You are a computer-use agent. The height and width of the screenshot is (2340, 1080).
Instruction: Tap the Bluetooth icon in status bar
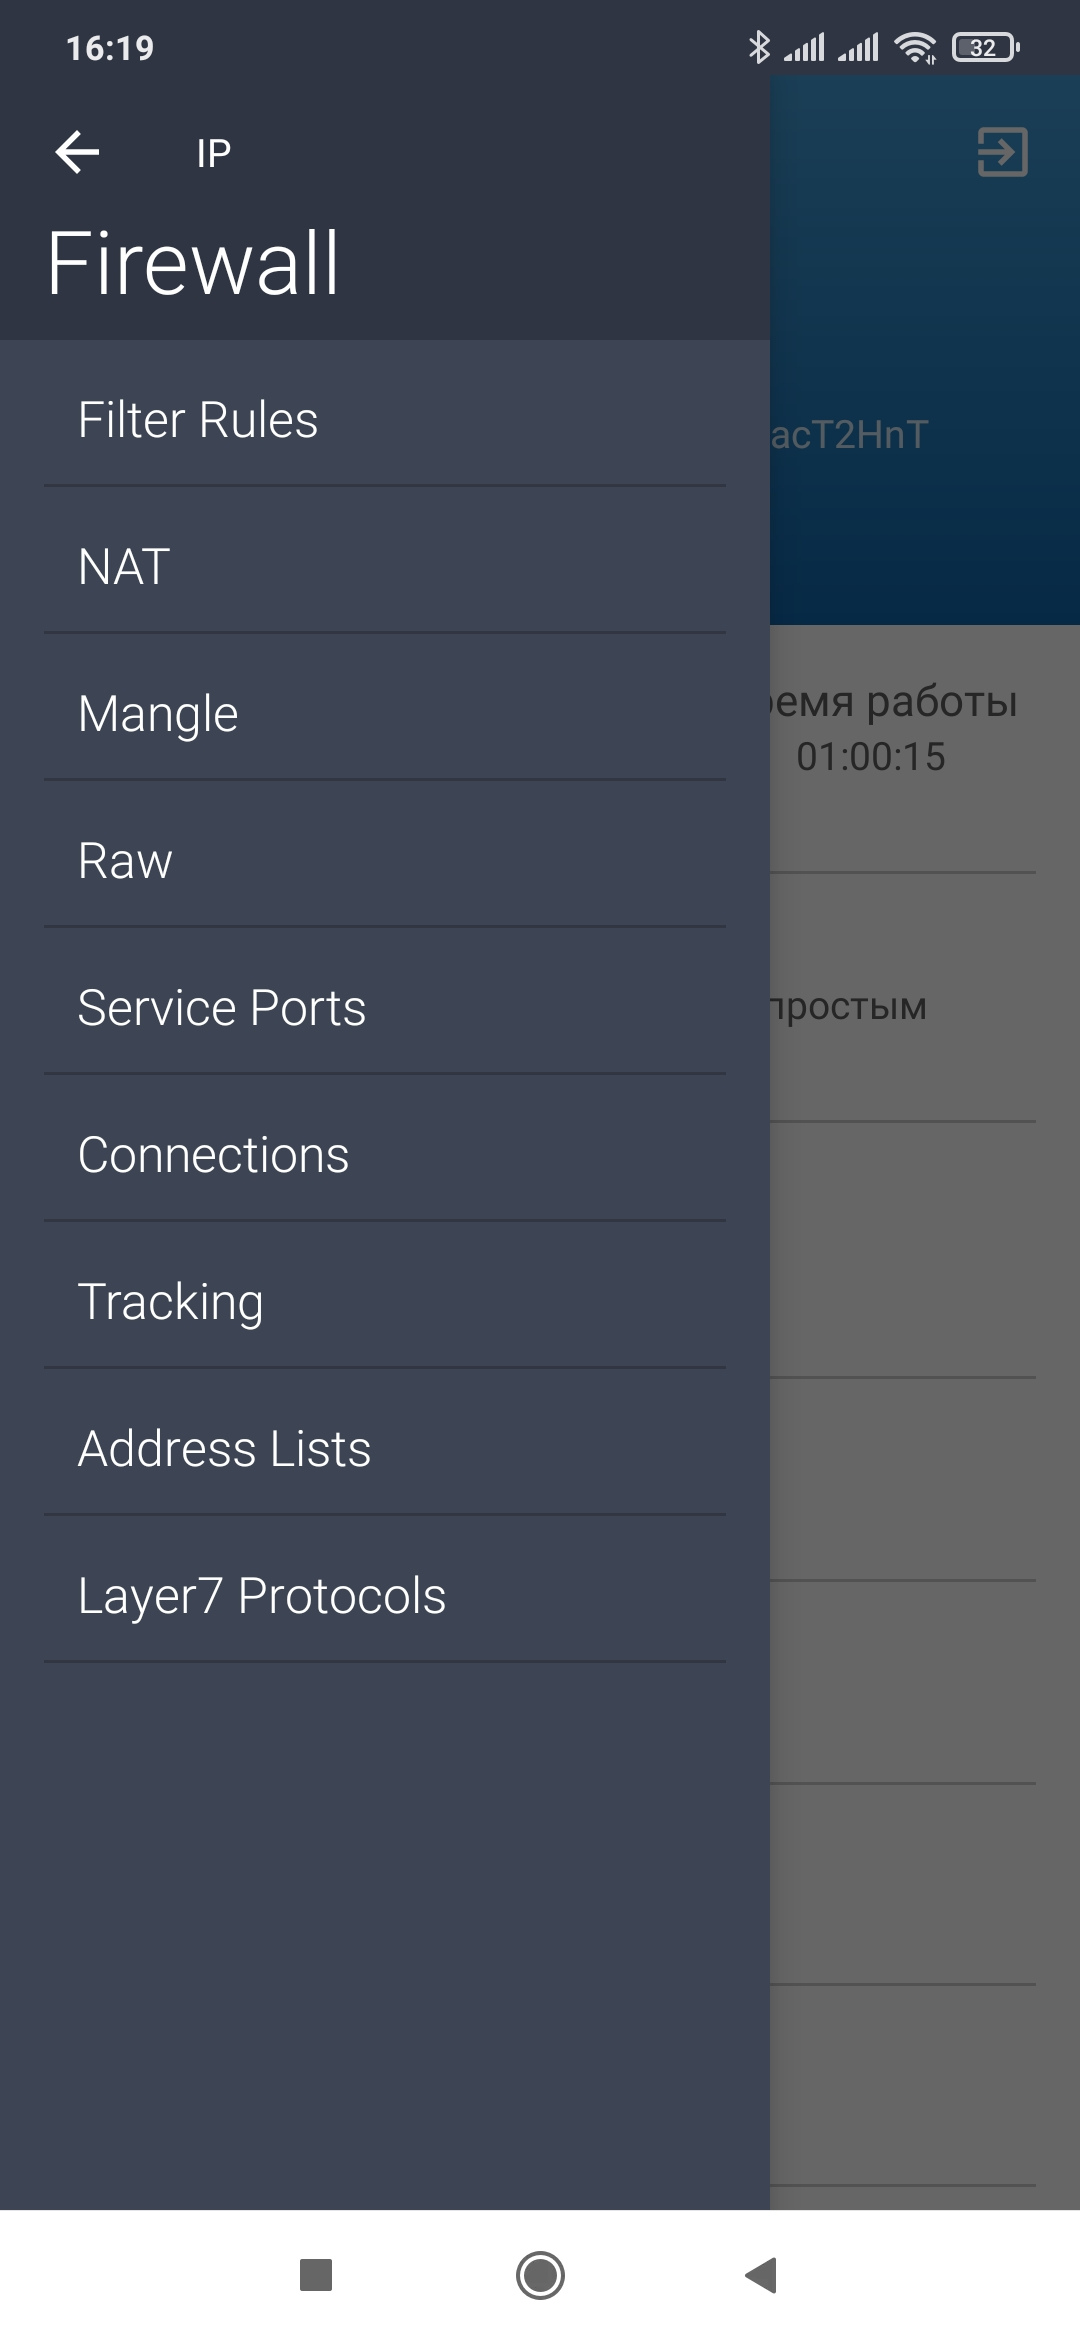pos(759,47)
